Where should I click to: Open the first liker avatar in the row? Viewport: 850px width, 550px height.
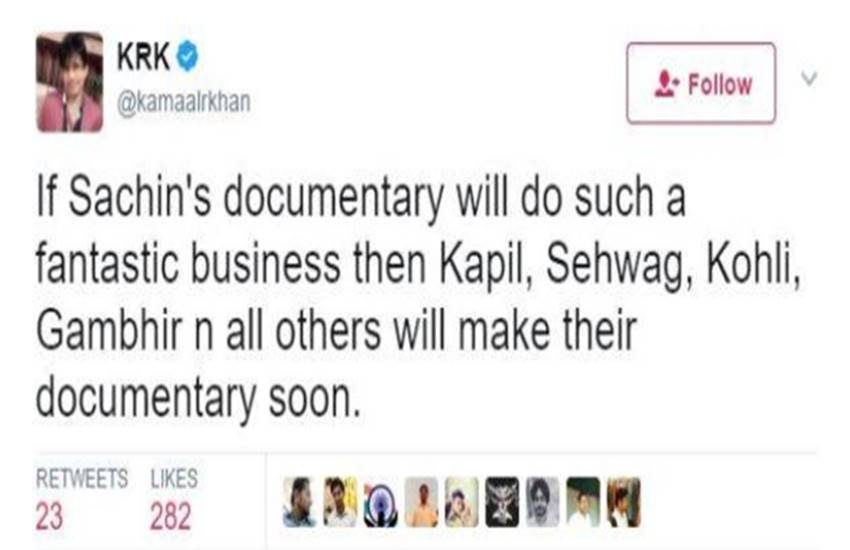[299, 502]
